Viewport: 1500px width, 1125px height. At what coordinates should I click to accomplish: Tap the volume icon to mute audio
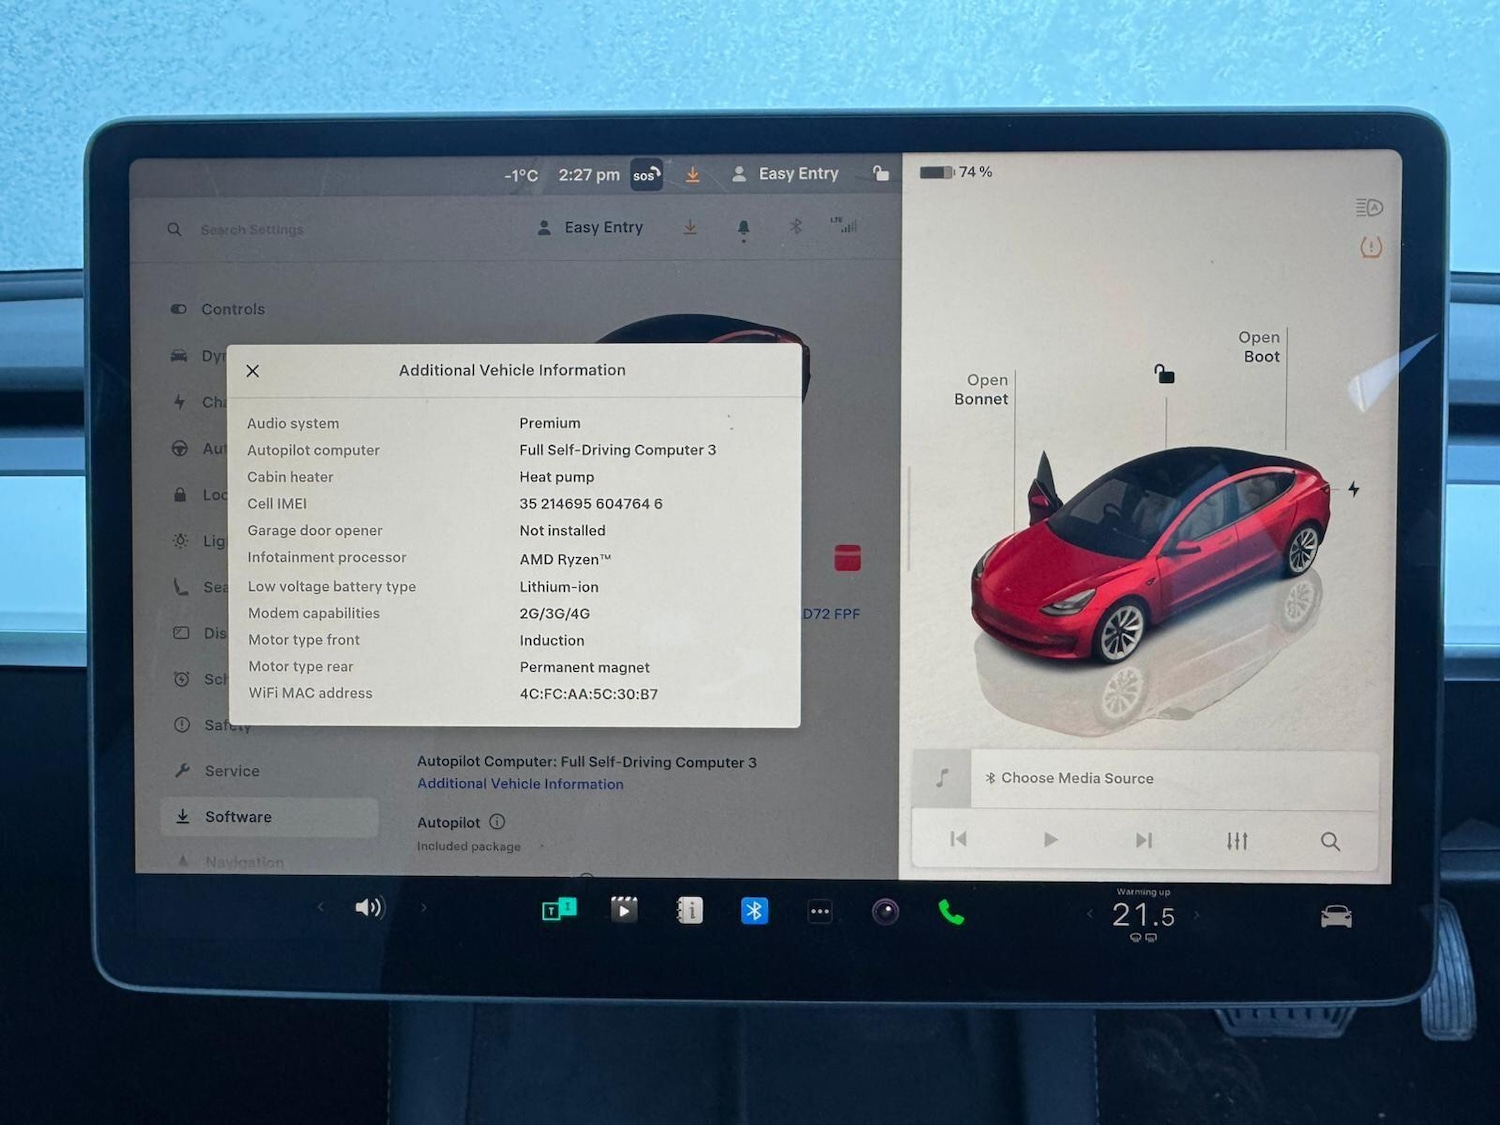click(370, 907)
